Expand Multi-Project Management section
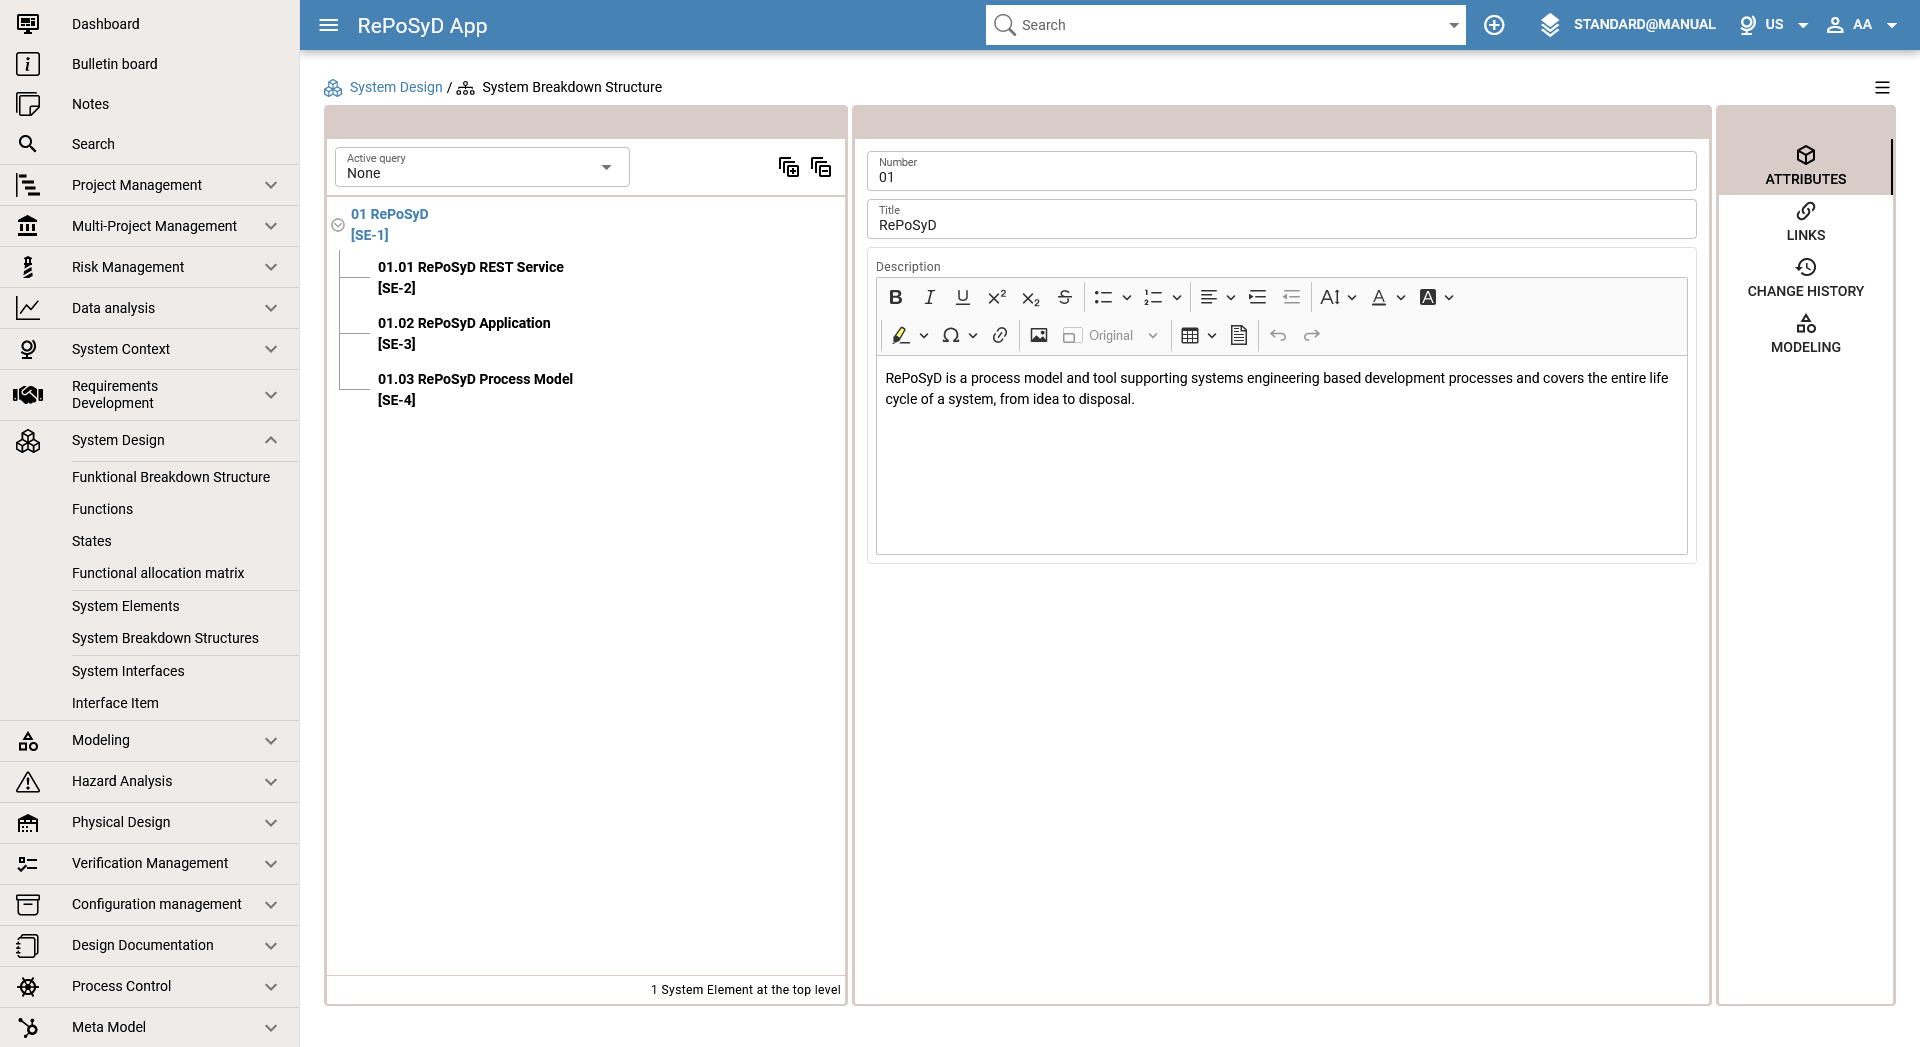Screen dimensions: 1920x1047 (150, 226)
